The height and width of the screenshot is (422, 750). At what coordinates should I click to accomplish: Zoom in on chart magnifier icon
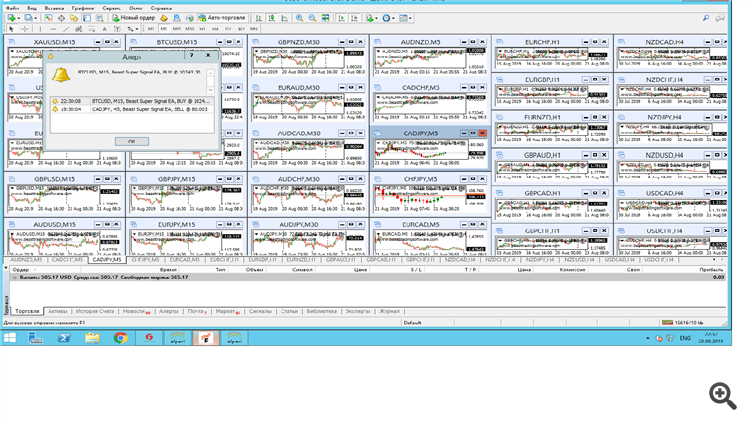point(299,18)
